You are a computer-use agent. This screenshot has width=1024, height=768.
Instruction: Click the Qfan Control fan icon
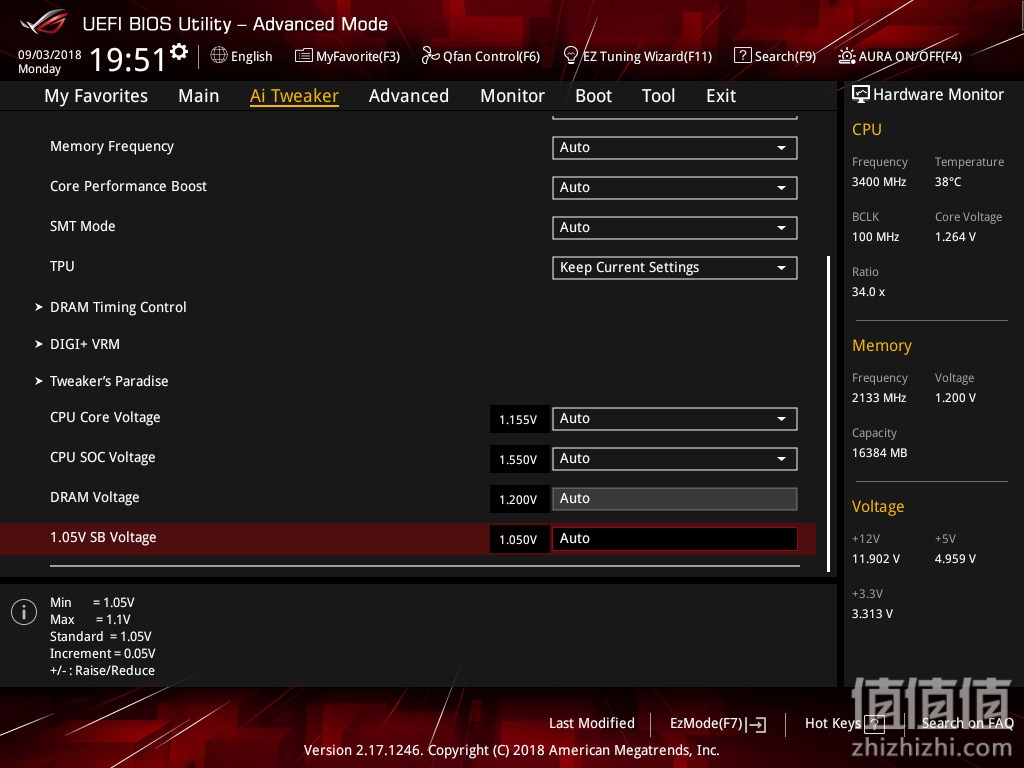coord(430,56)
